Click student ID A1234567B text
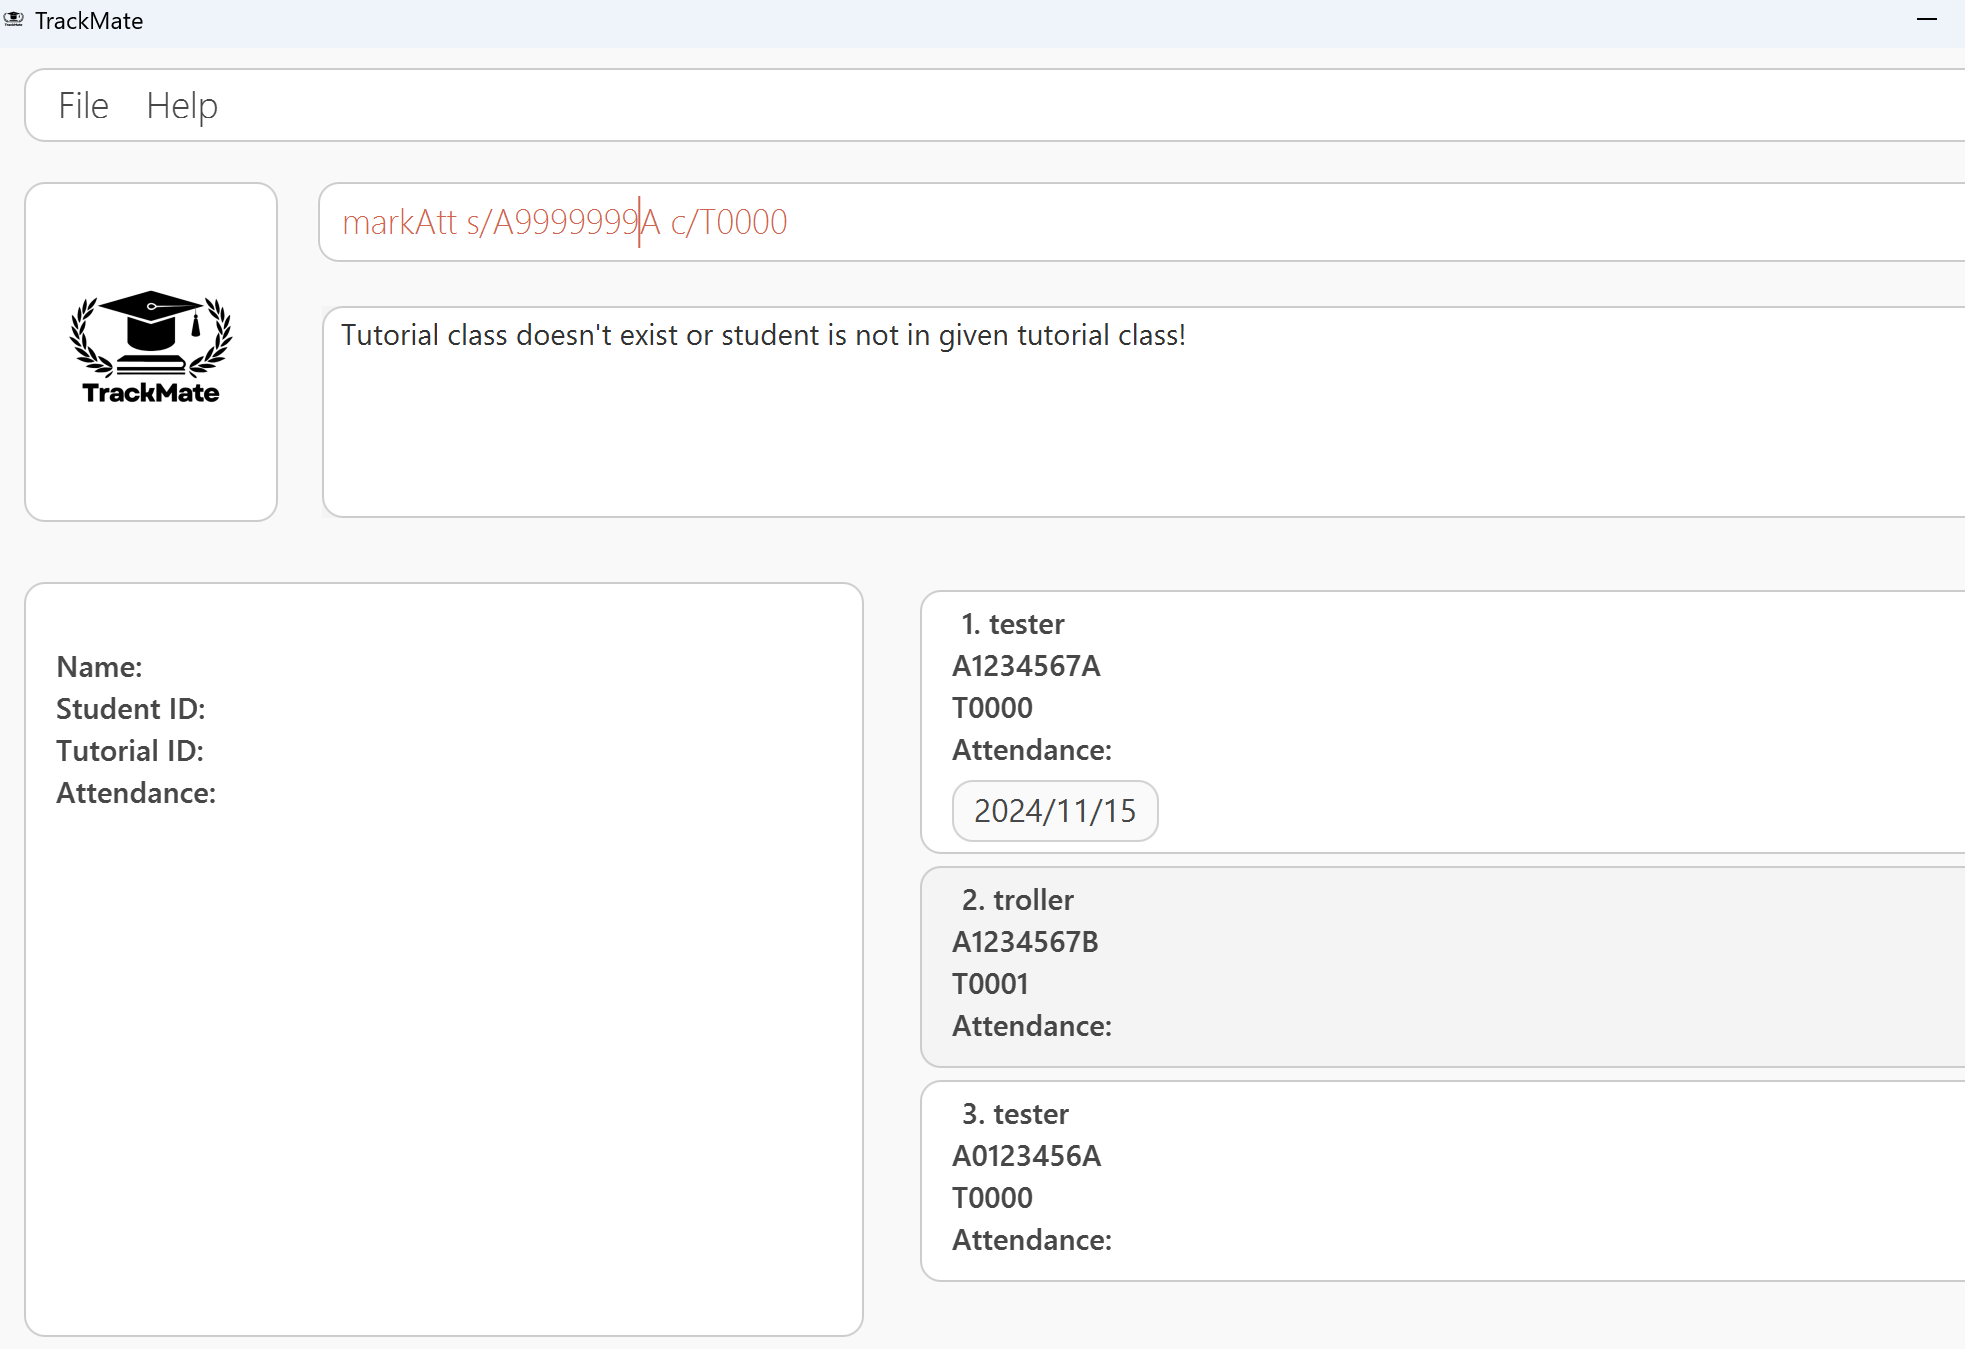1965x1349 pixels. tap(1025, 942)
